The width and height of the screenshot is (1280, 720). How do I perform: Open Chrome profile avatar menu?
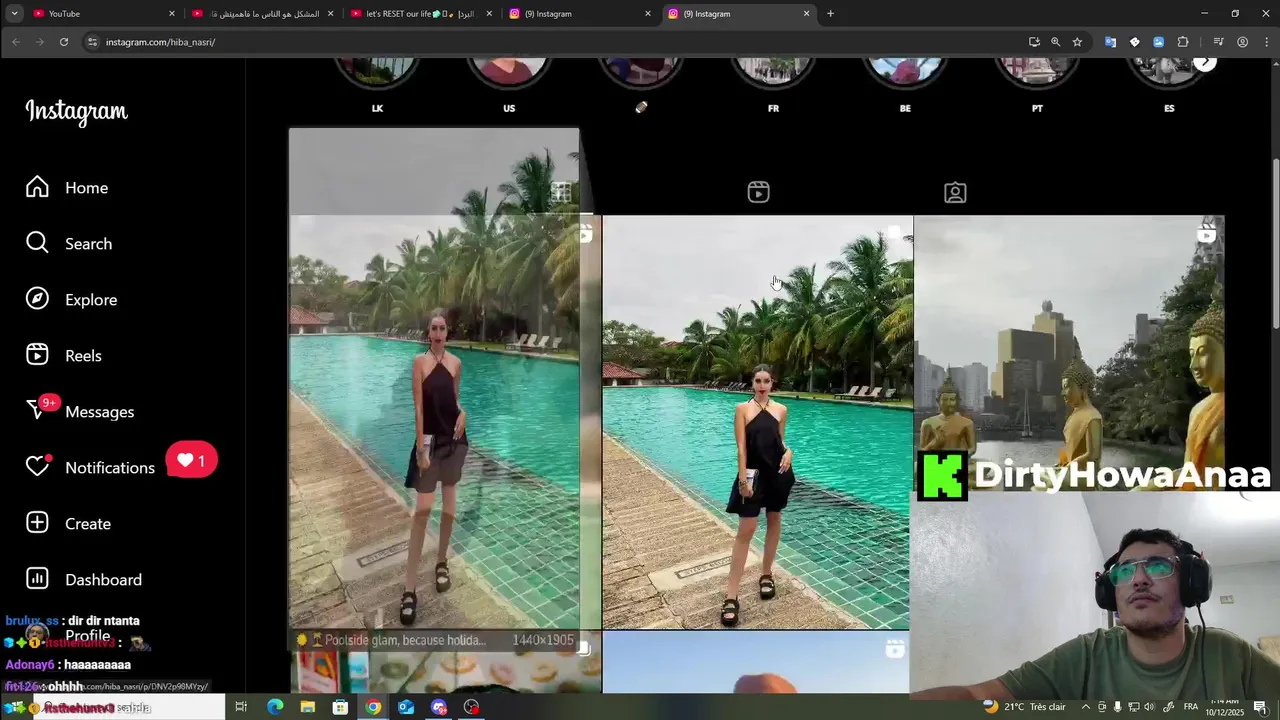click(1242, 42)
